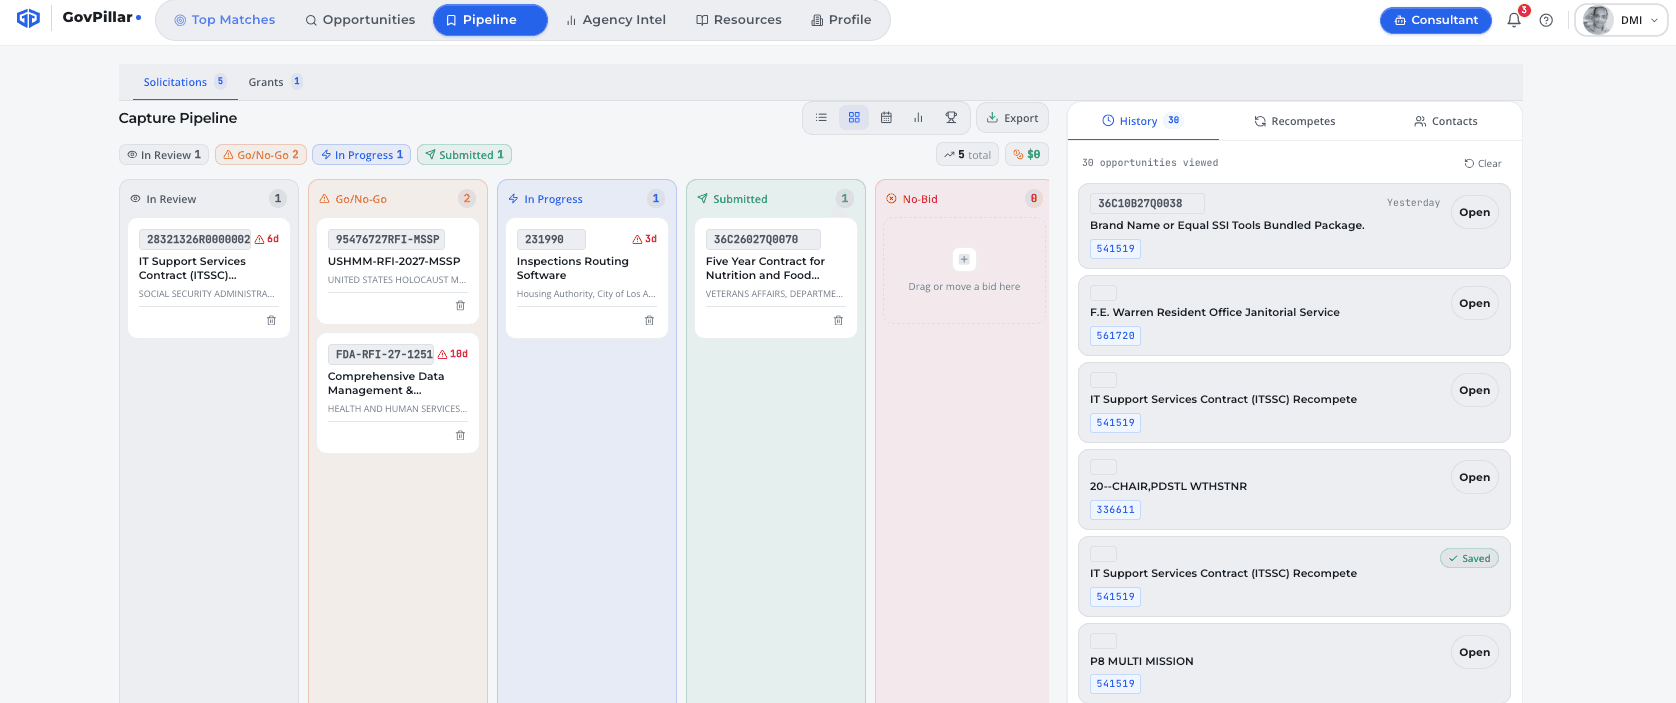Select the Pipeline nav item
Image resolution: width=1676 pixels, height=703 pixels.
point(490,20)
